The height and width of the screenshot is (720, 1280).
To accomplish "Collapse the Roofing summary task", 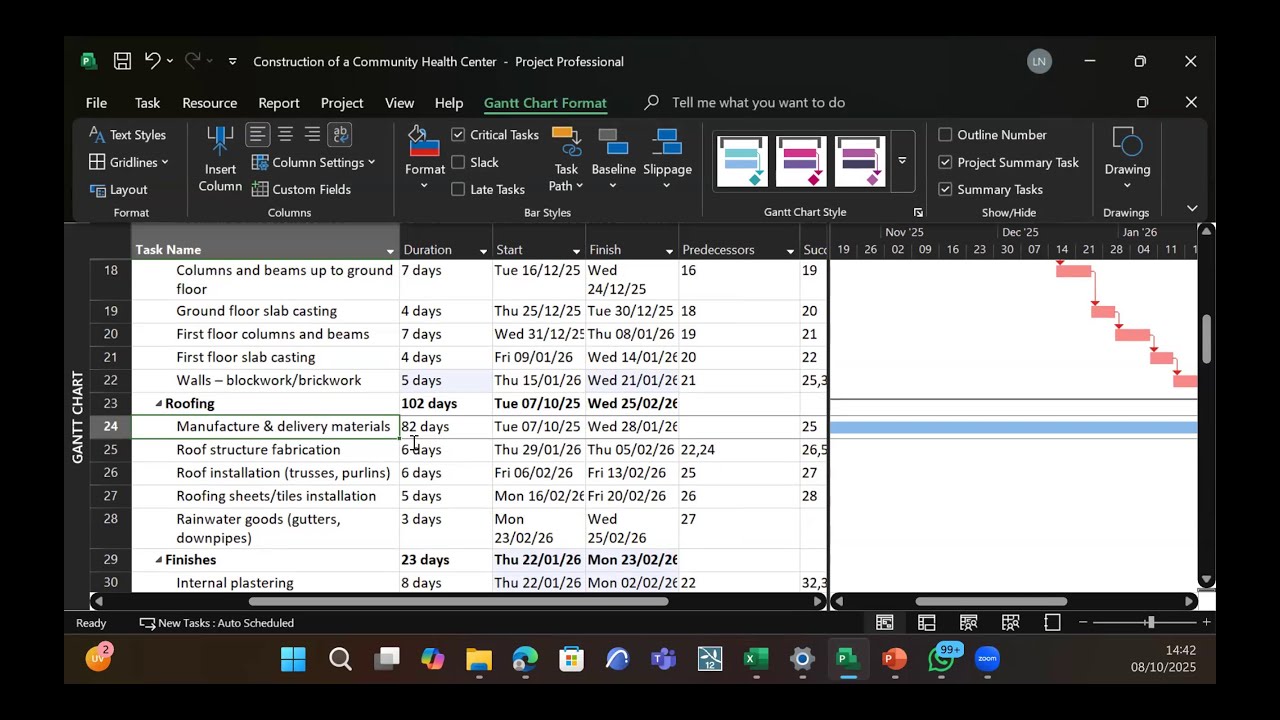I will 158,404.
